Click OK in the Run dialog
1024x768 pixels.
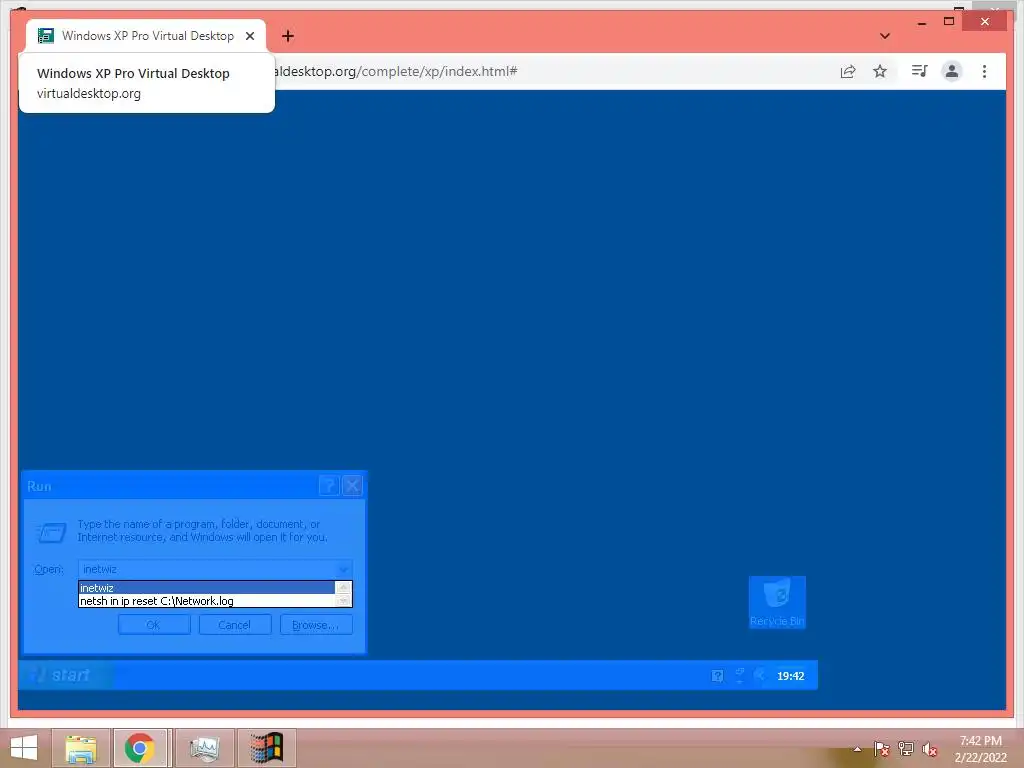click(154, 625)
